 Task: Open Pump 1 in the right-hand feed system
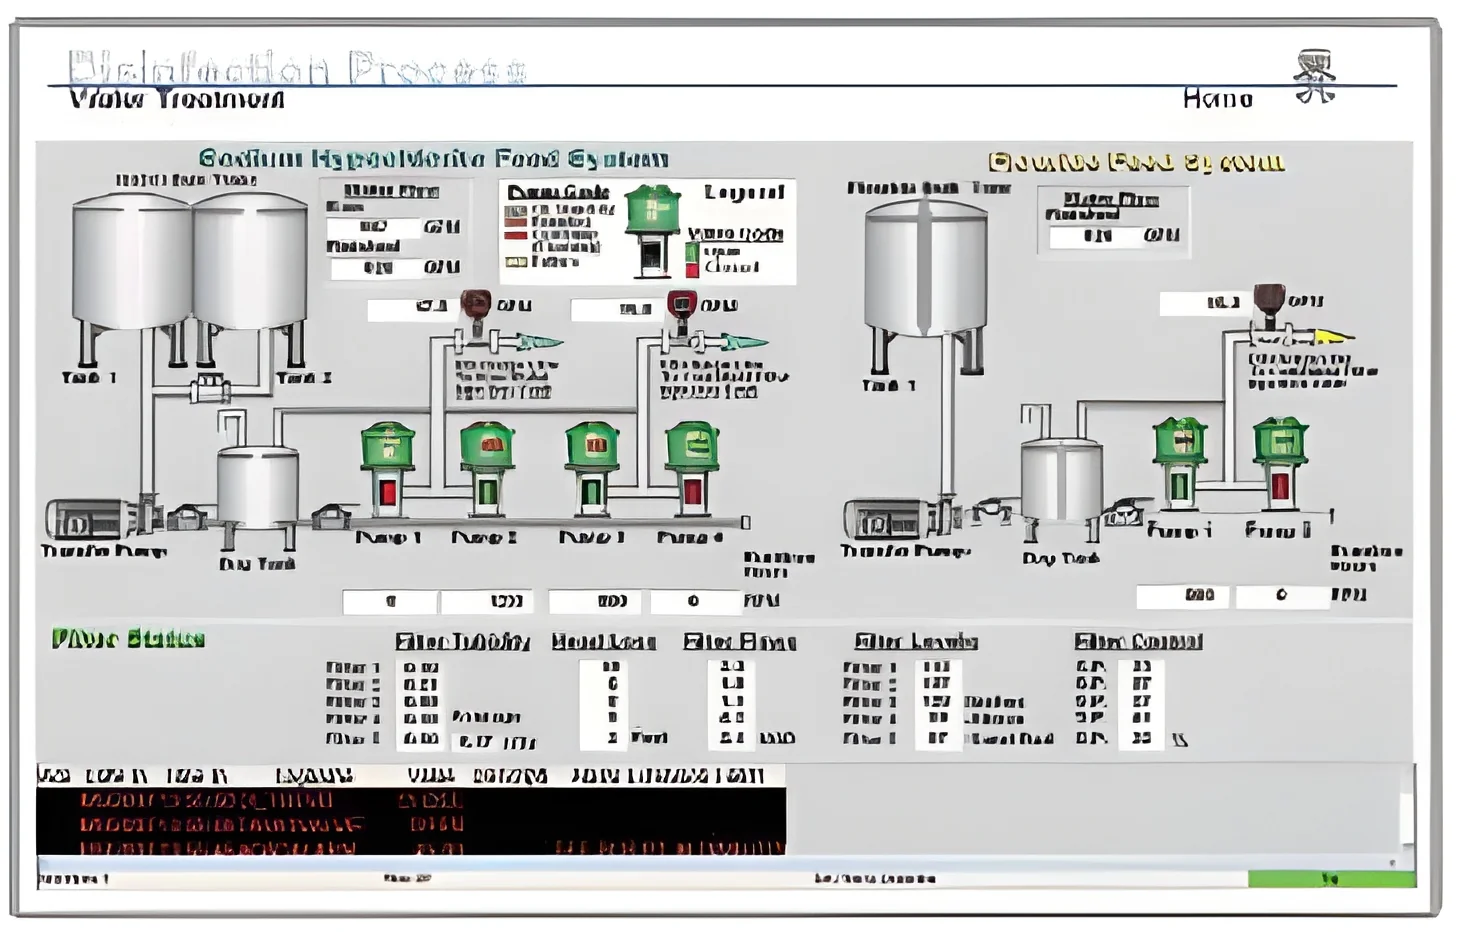1180,465
